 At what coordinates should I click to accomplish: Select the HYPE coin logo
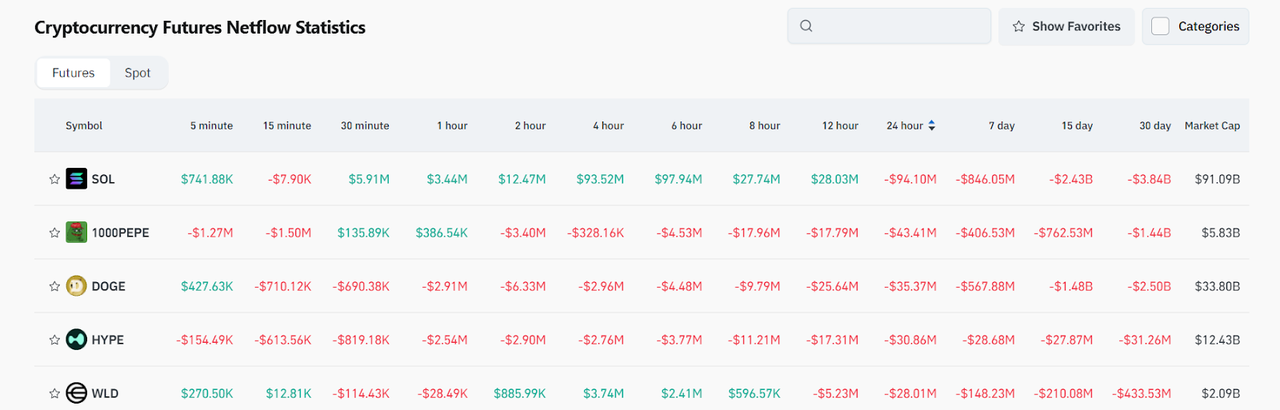tap(77, 340)
